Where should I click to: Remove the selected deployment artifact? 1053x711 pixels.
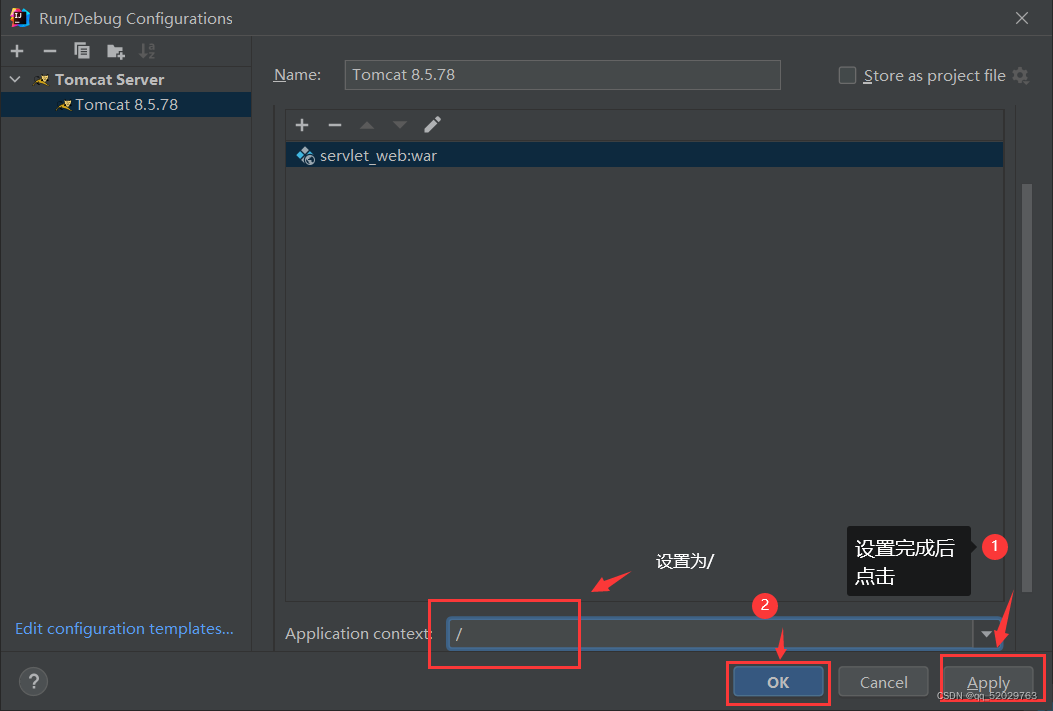(x=334, y=125)
